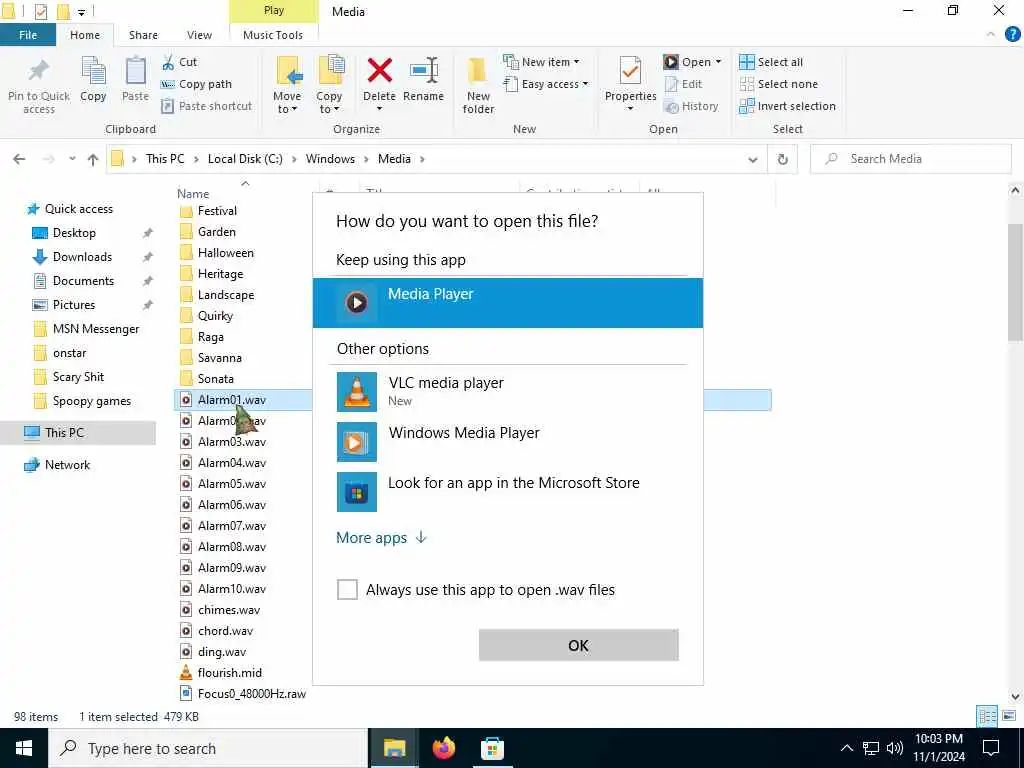Click the red Delete icon
This screenshot has width=1024, height=768.
379,71
